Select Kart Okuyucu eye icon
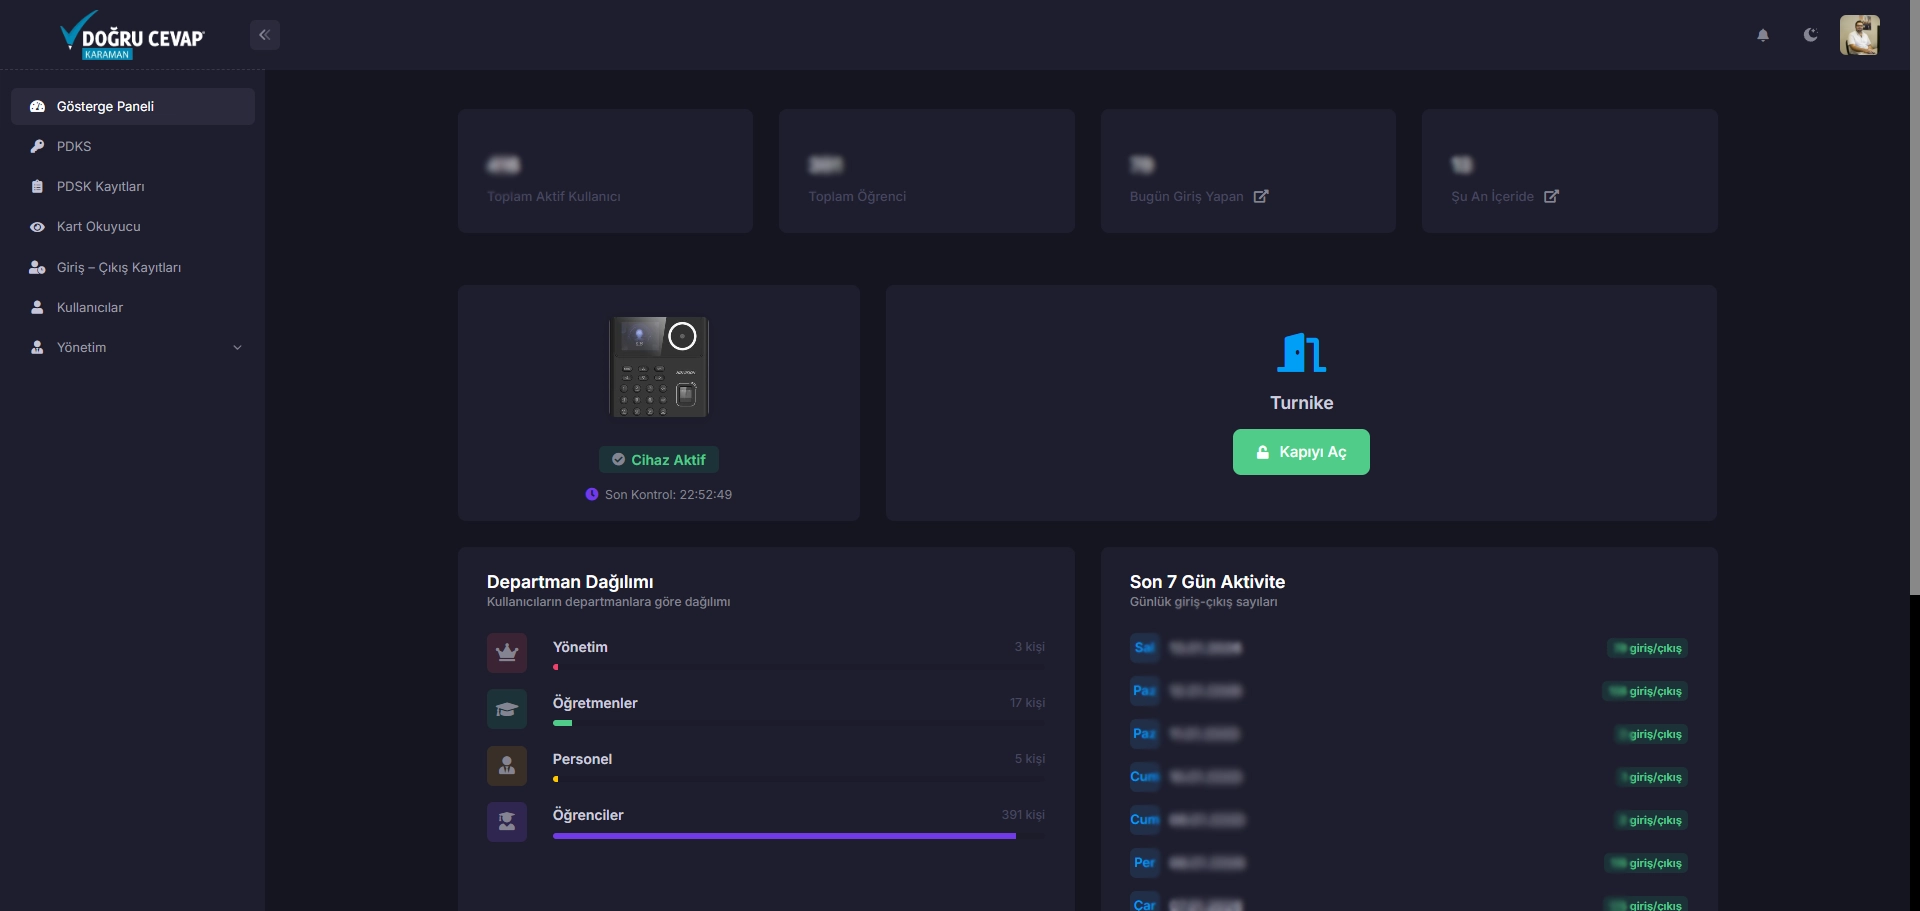The image size is (1920, 911). pos(37,227)
